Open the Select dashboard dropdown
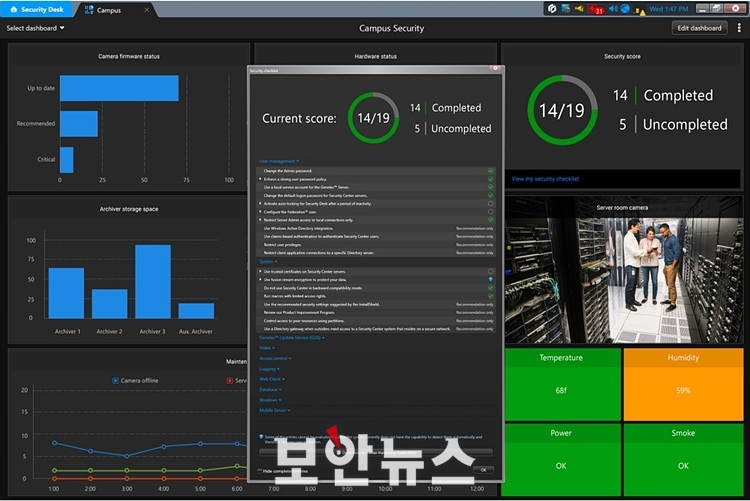Screen dimensions: 750x501 point(35,28)
